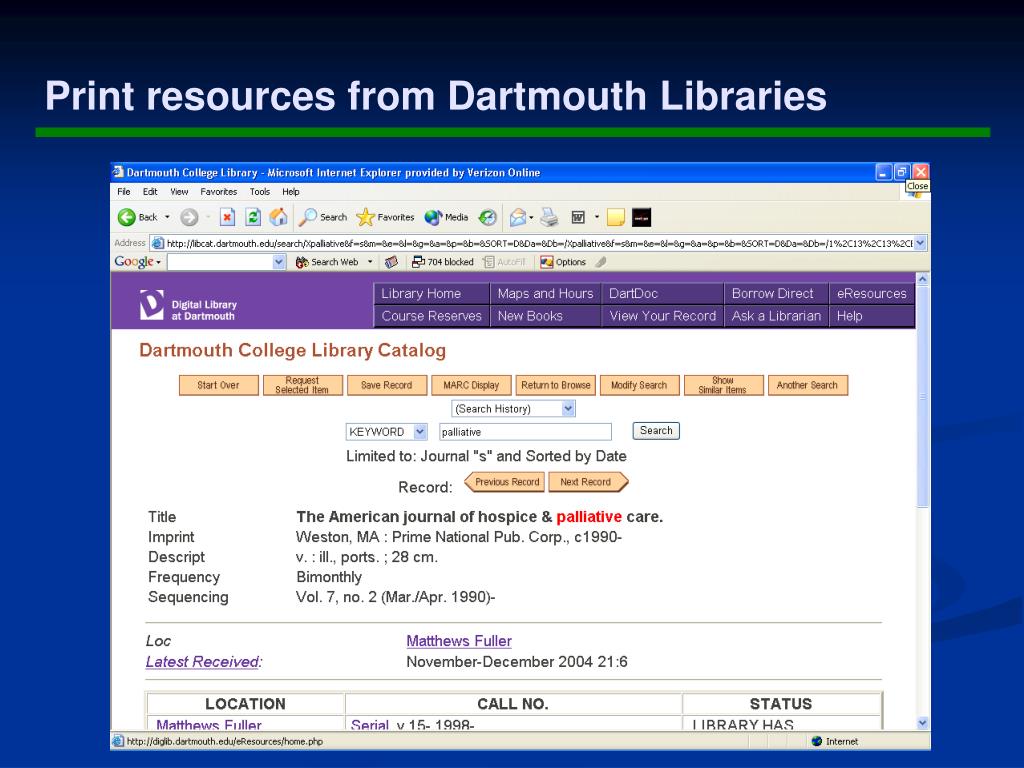
Task: Click the Save Record button
Action: pos(387,385)
